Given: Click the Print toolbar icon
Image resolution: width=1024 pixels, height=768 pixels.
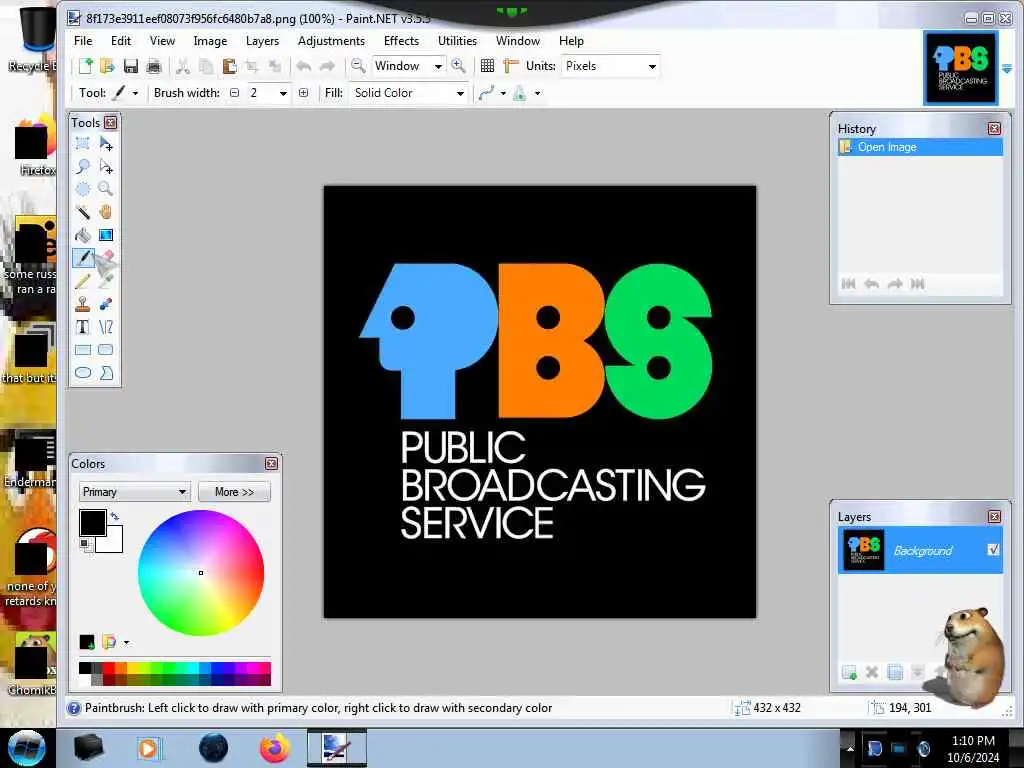Looking at the screenshot, I should point(154,66).
